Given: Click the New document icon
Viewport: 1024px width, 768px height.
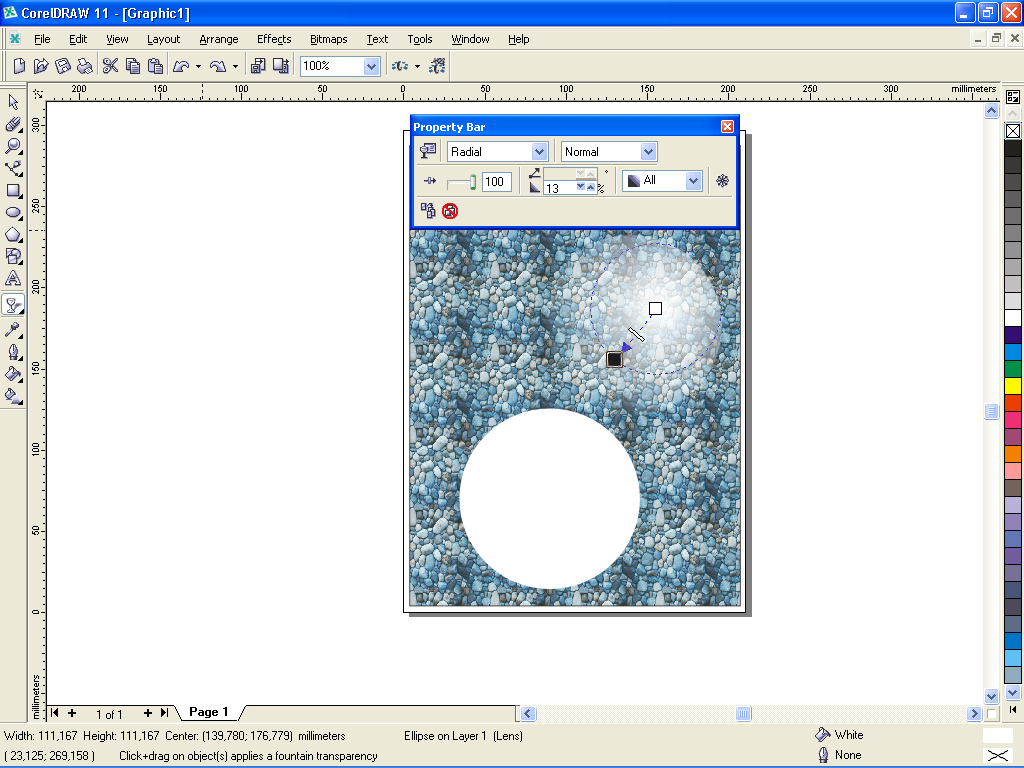Looking at the screenshot, I should 20,66.
